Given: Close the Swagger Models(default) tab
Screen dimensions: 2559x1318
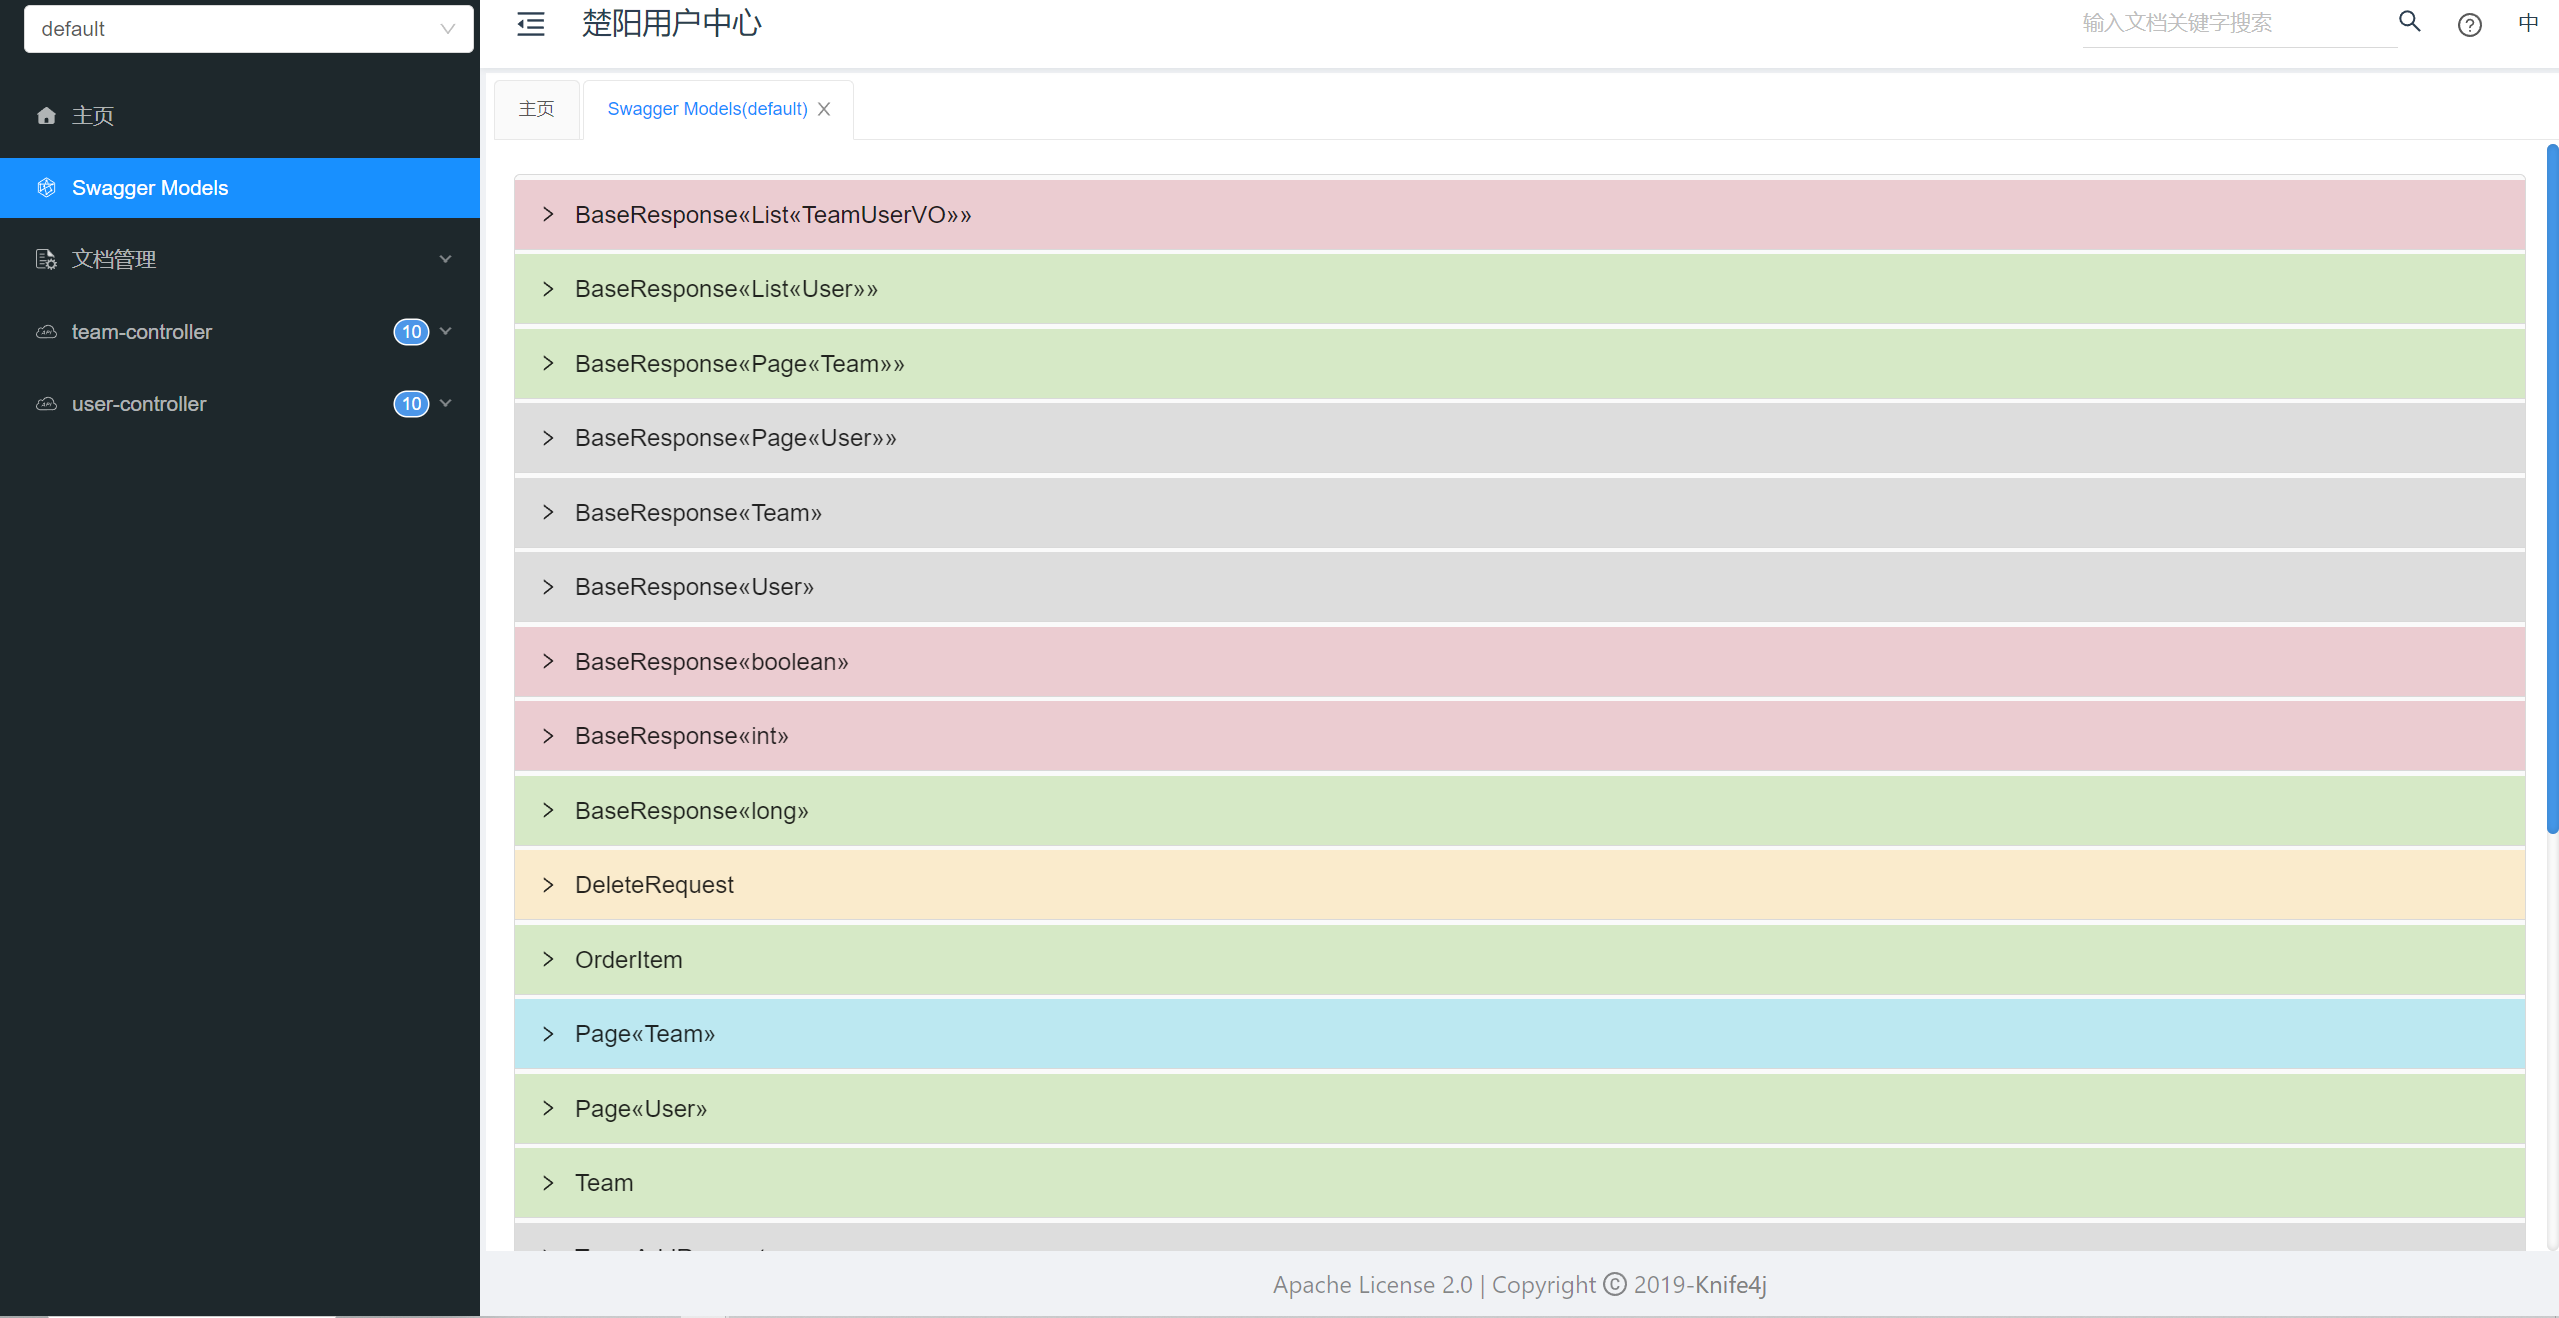Looking at the screenshot, I should point(824,109).
